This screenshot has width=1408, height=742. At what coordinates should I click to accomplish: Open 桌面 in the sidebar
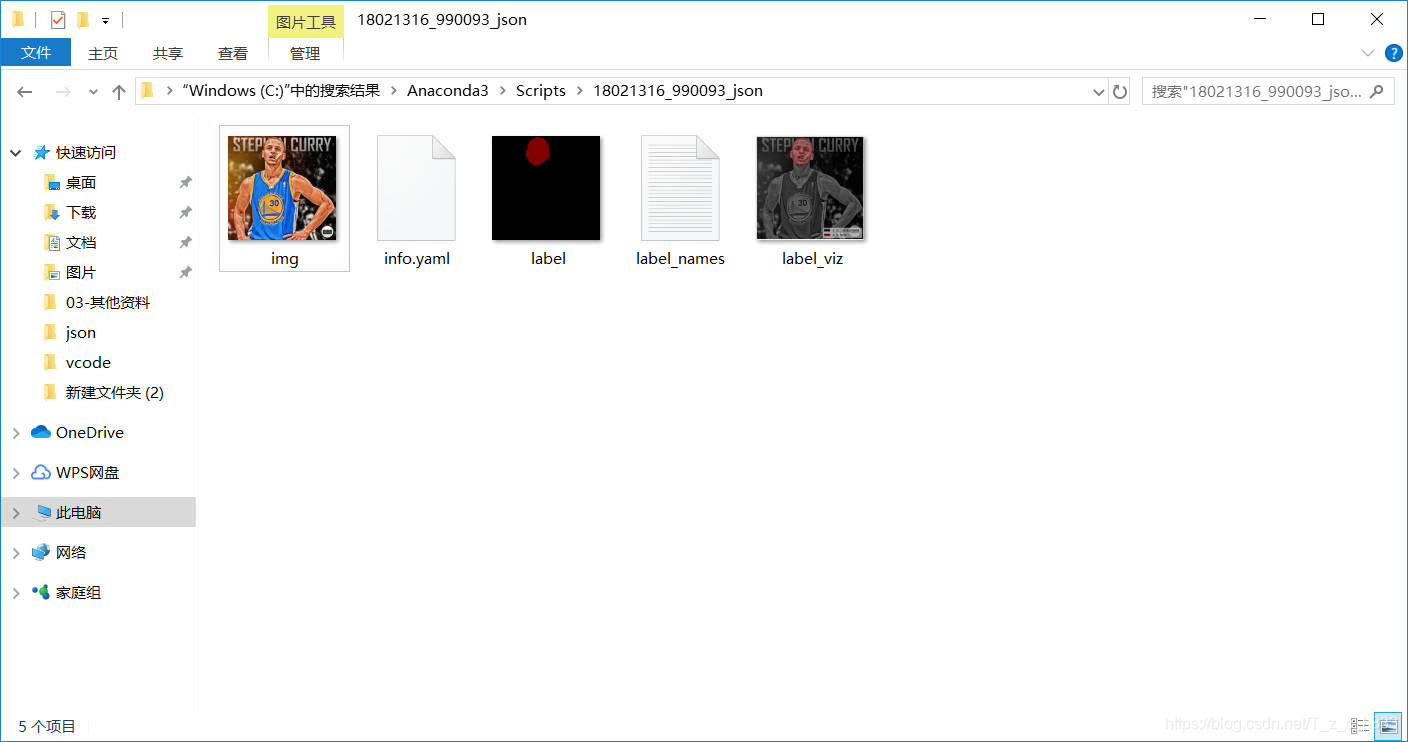coord(81,183)
